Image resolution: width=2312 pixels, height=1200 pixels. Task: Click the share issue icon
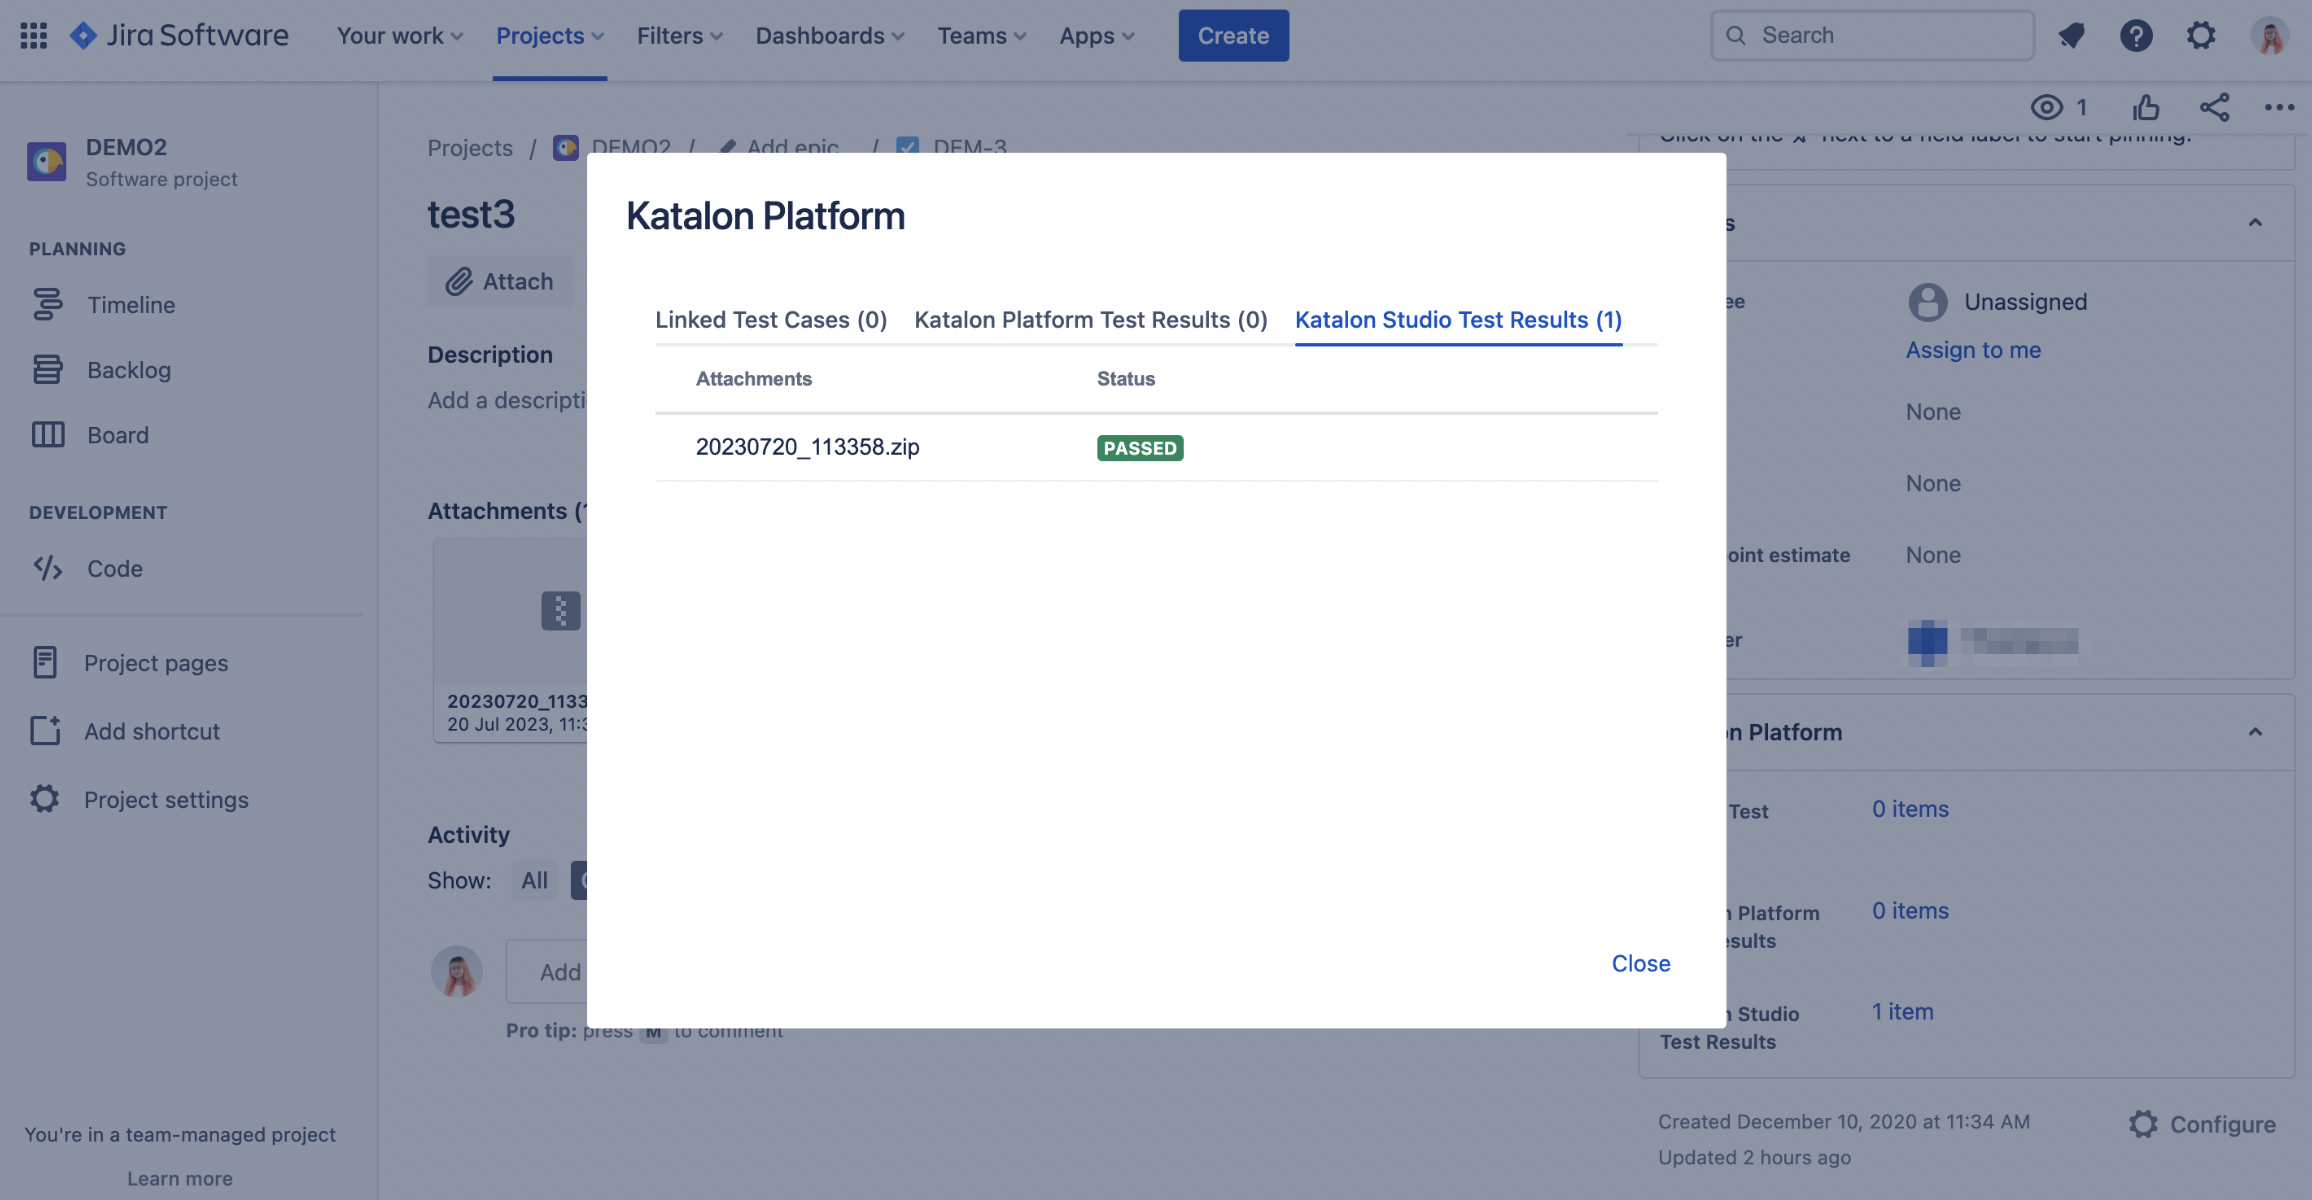(2214, 107)
